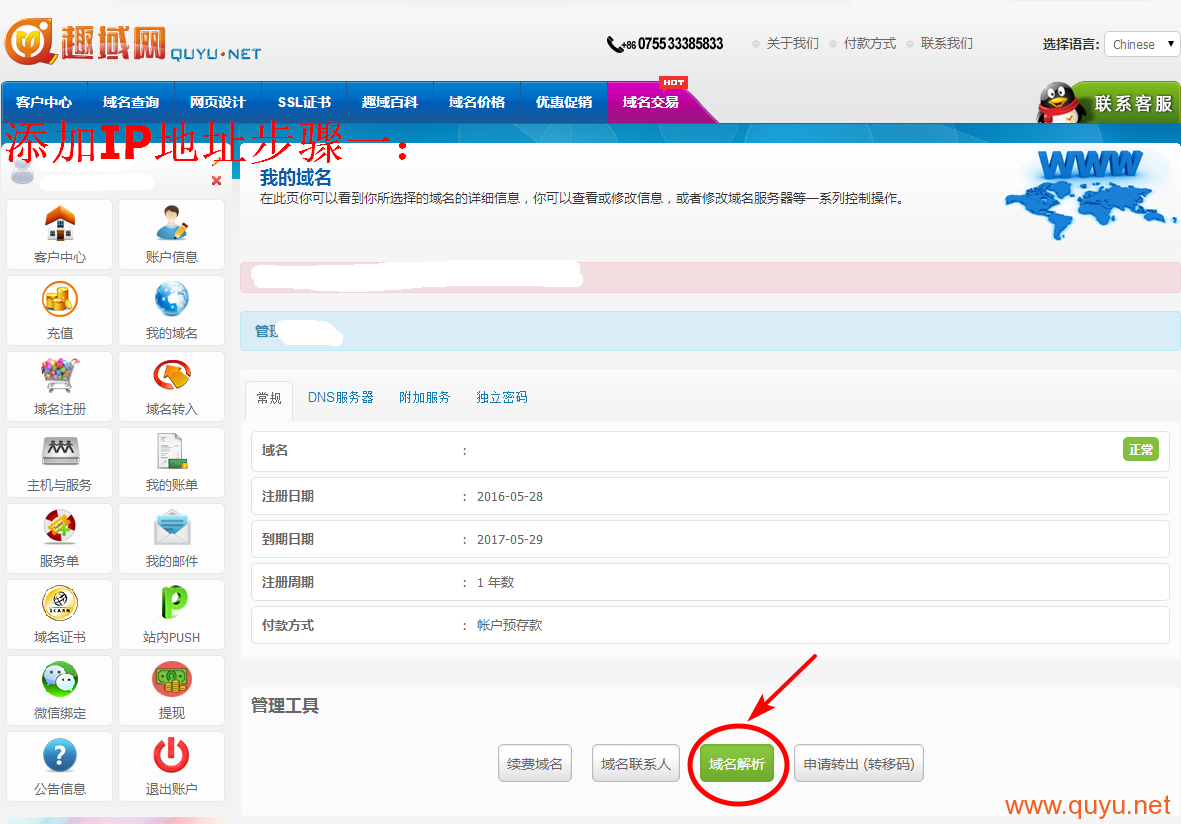Image resolution: width=1181 pixels, height=824 pixels.
Task: Close the user panel with red X
Action: [216, 181]
